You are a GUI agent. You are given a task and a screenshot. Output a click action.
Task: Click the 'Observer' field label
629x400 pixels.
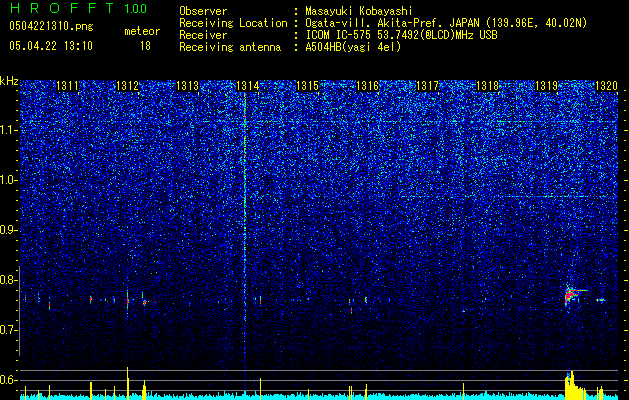coord(203,11)
